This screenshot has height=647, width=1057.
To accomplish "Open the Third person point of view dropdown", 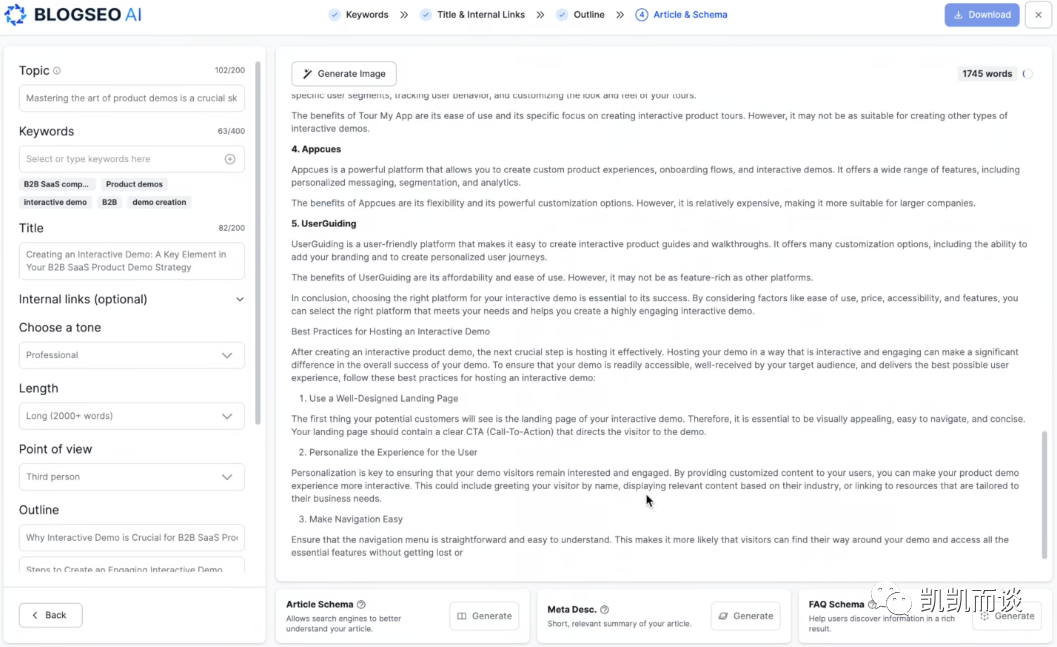I will (131, 476).
